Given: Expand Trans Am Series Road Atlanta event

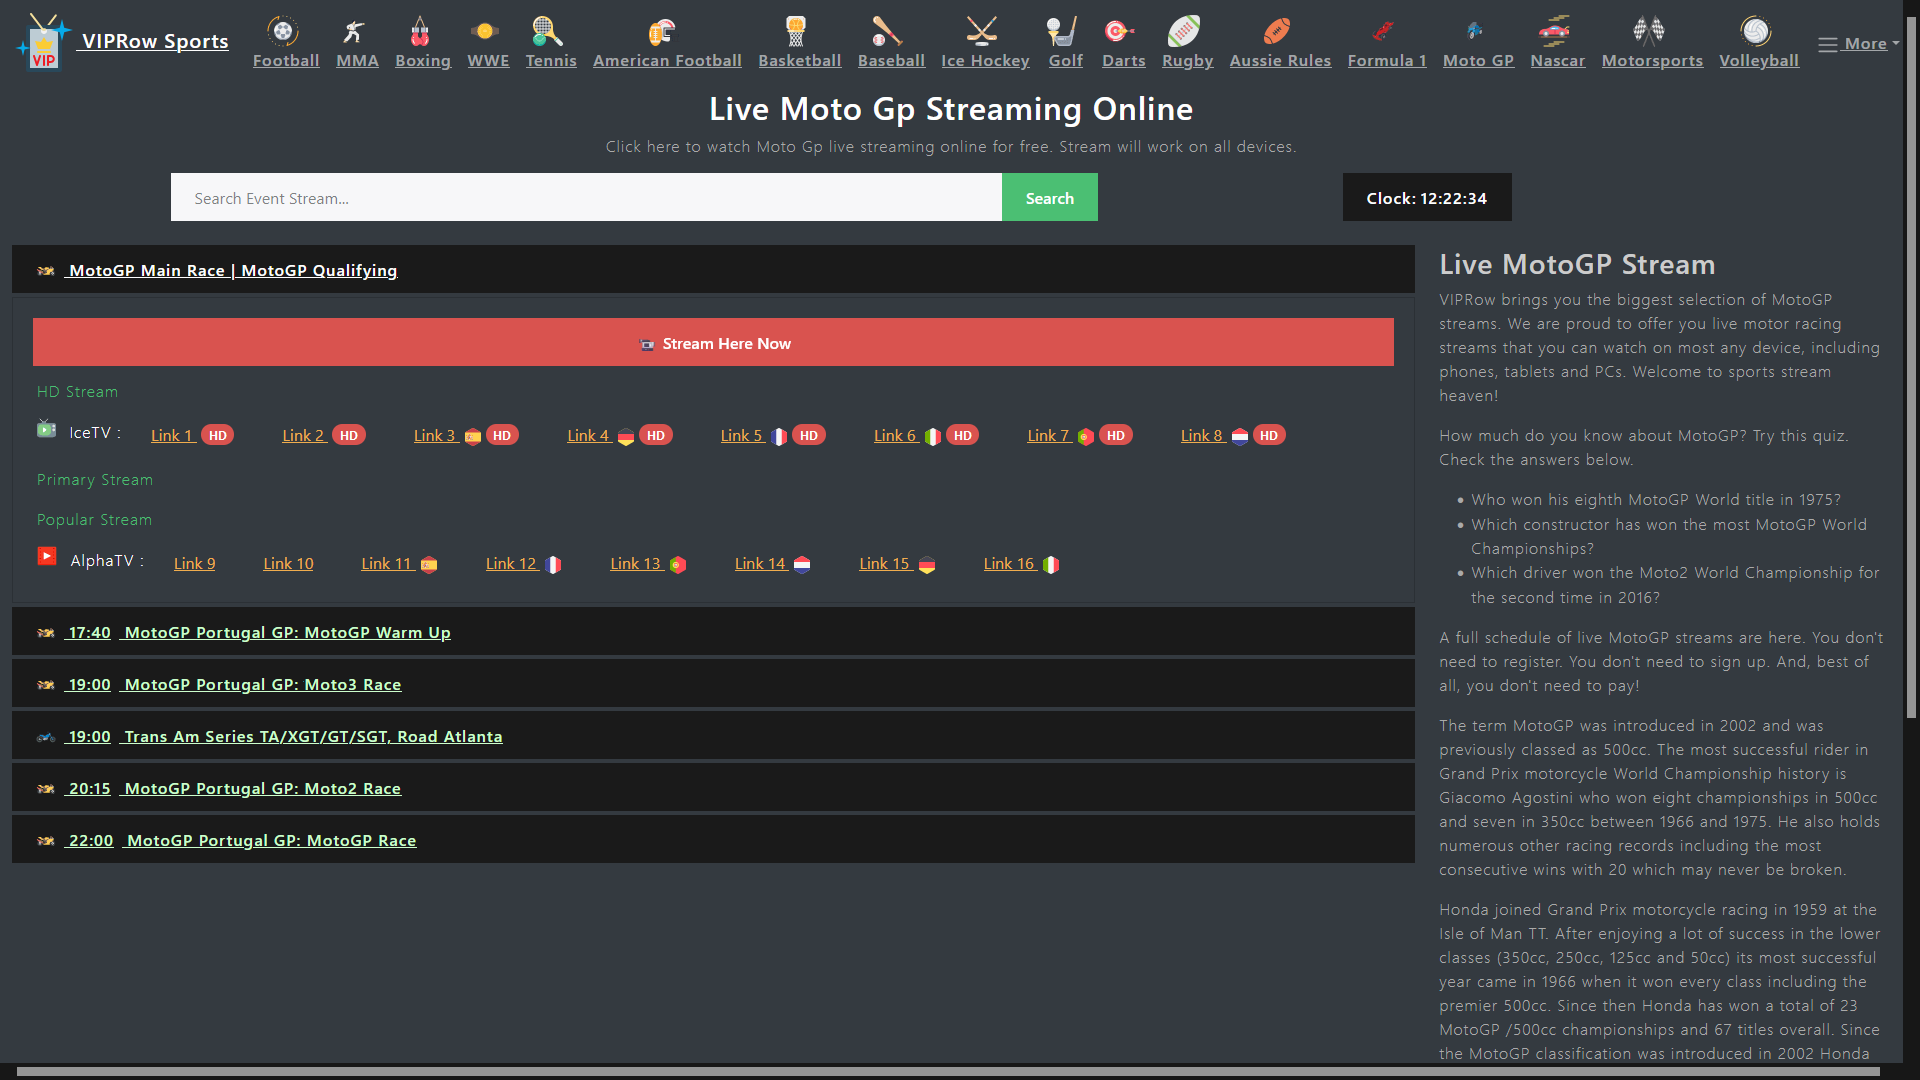Looking at the screenshot, I should (713, 736).
